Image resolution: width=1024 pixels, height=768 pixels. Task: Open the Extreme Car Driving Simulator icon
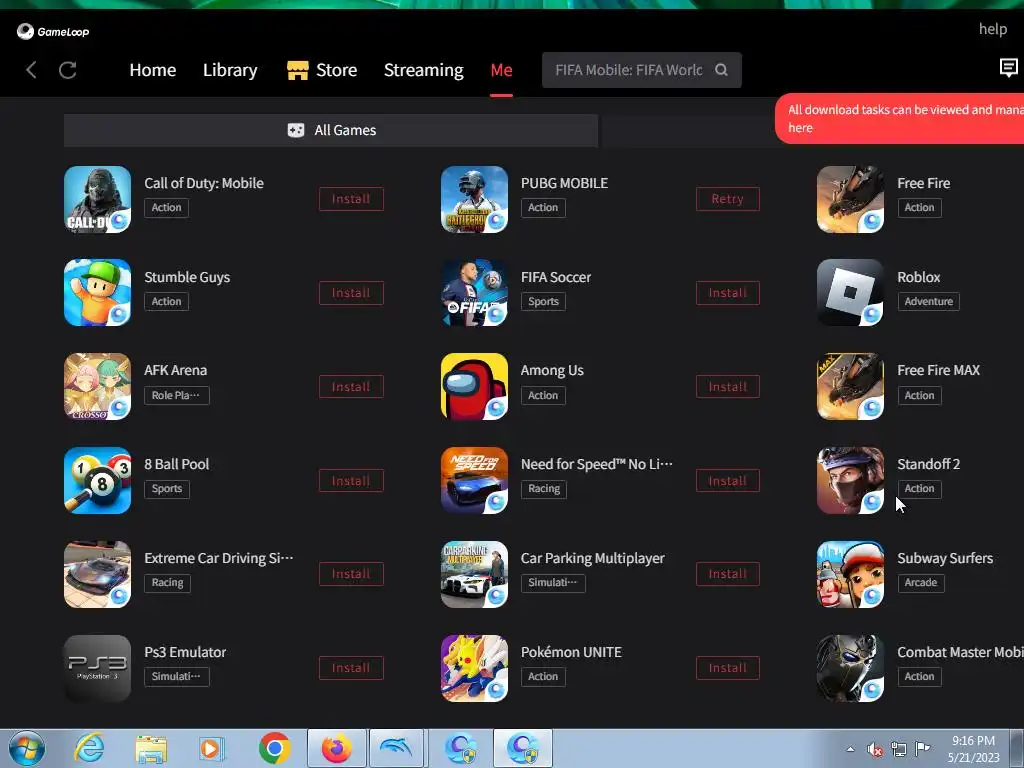click(97, 575)
